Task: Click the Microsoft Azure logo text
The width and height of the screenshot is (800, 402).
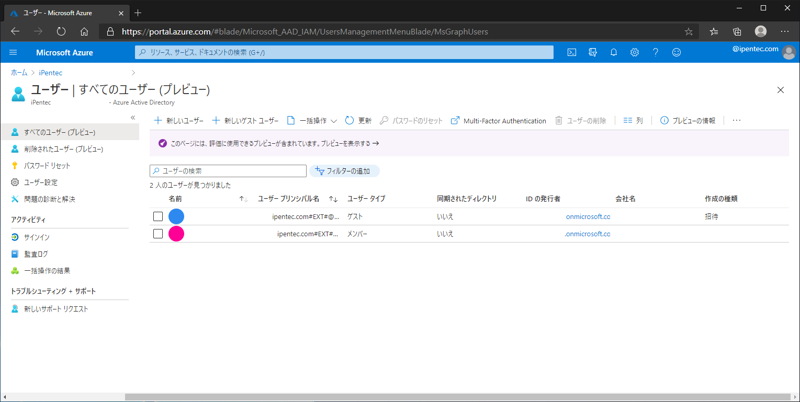Action: click(x=65, y=53)
